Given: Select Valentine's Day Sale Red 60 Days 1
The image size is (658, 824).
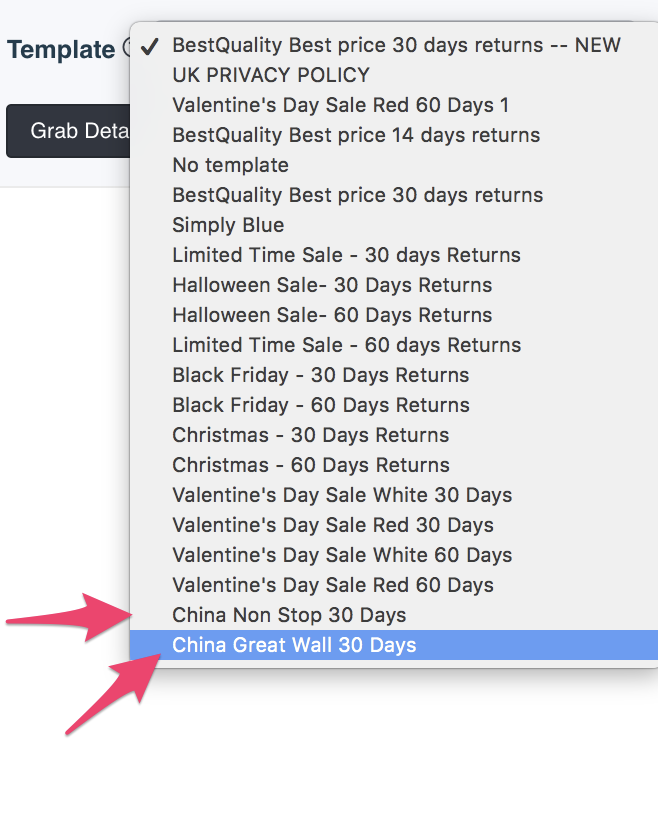Looking at the screenshot, I should [394, 105].
